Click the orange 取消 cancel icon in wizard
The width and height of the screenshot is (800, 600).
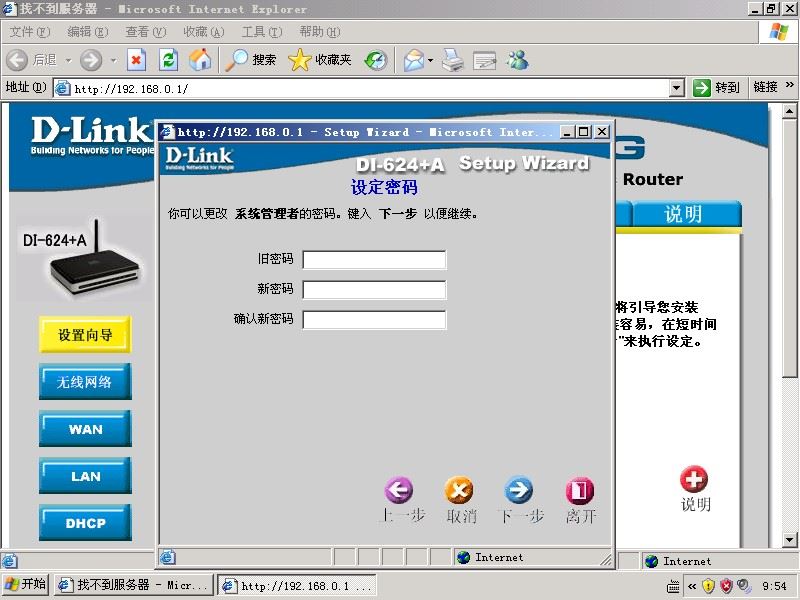(459, 490)
